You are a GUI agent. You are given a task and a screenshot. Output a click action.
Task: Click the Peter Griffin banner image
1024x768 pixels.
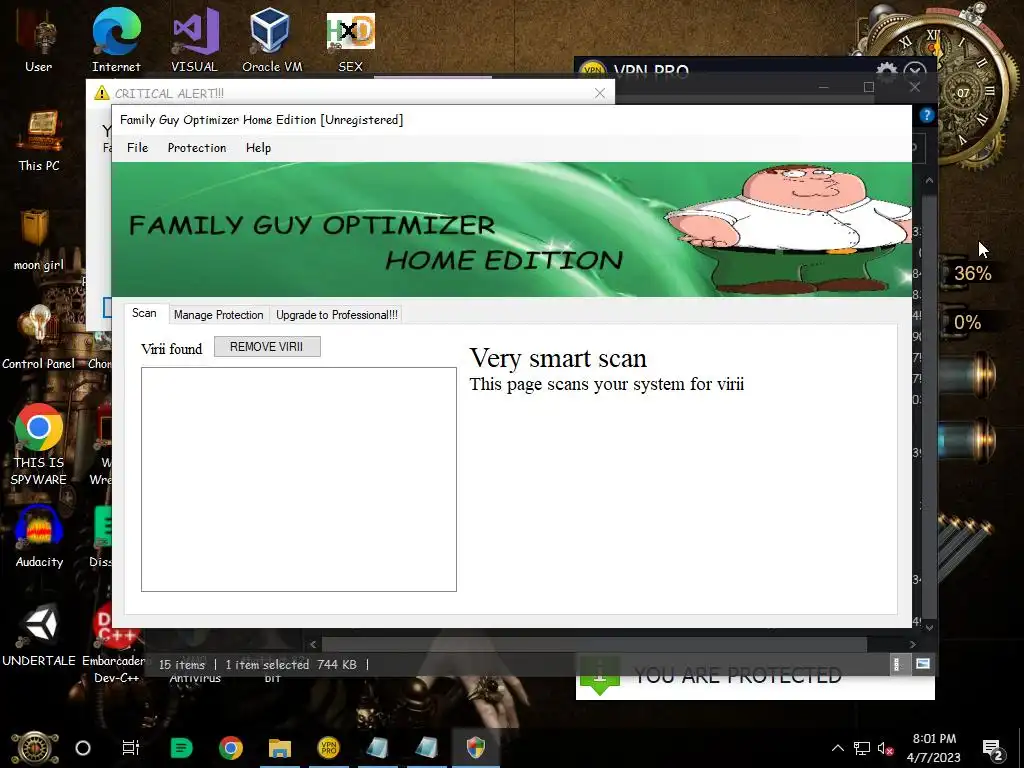[x=787, y=229]
